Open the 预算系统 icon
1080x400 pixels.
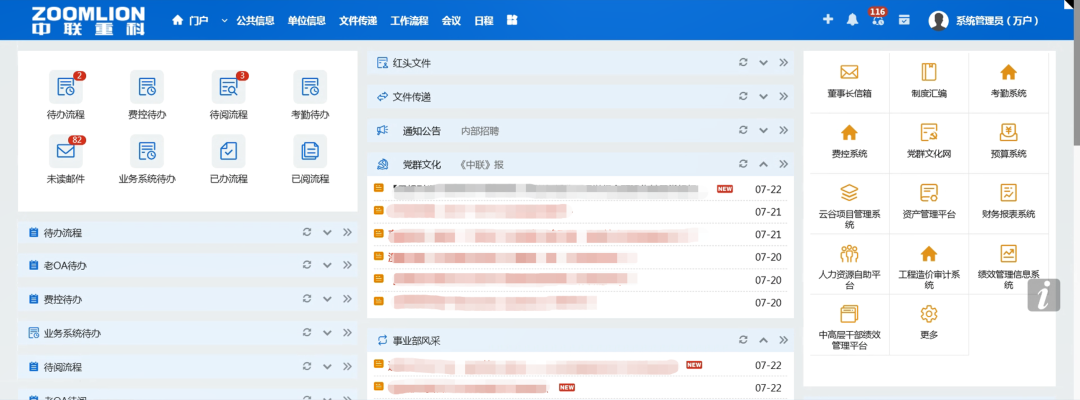1008,133
